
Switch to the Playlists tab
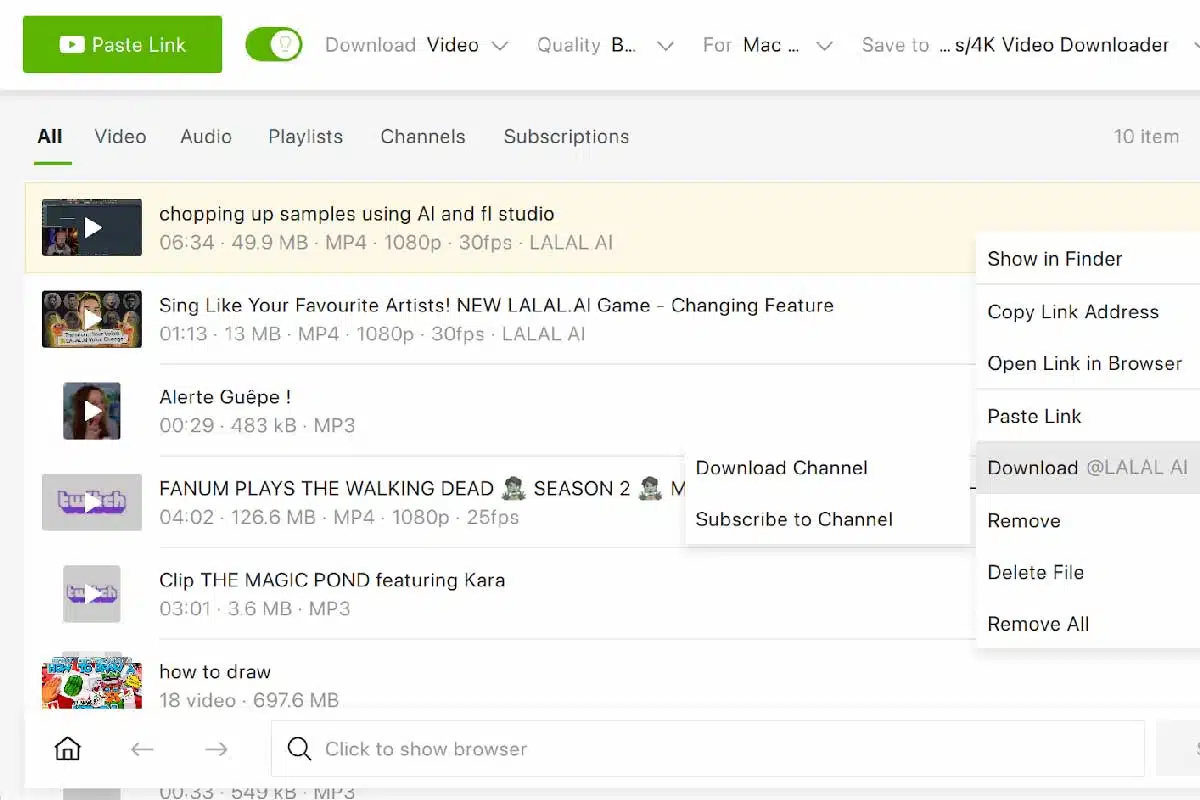pyautogui.click(x=305, y=137)
